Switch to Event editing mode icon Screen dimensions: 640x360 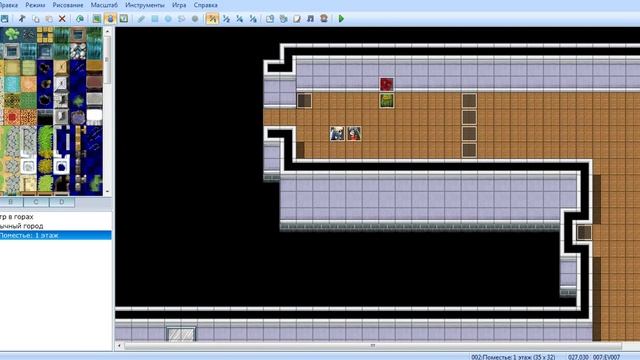pos(110,19)
